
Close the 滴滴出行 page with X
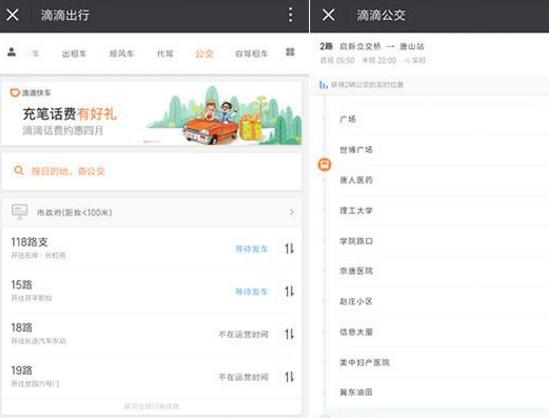pos(13,15)
